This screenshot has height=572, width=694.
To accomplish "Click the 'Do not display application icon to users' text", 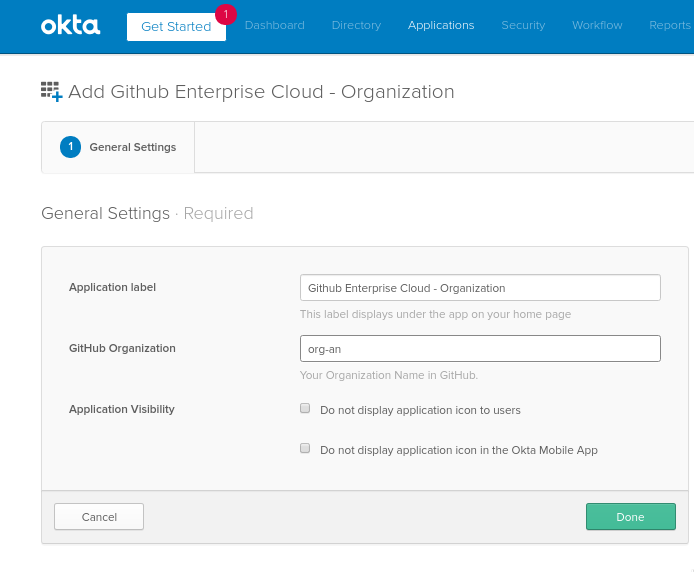I will (420, 410).
